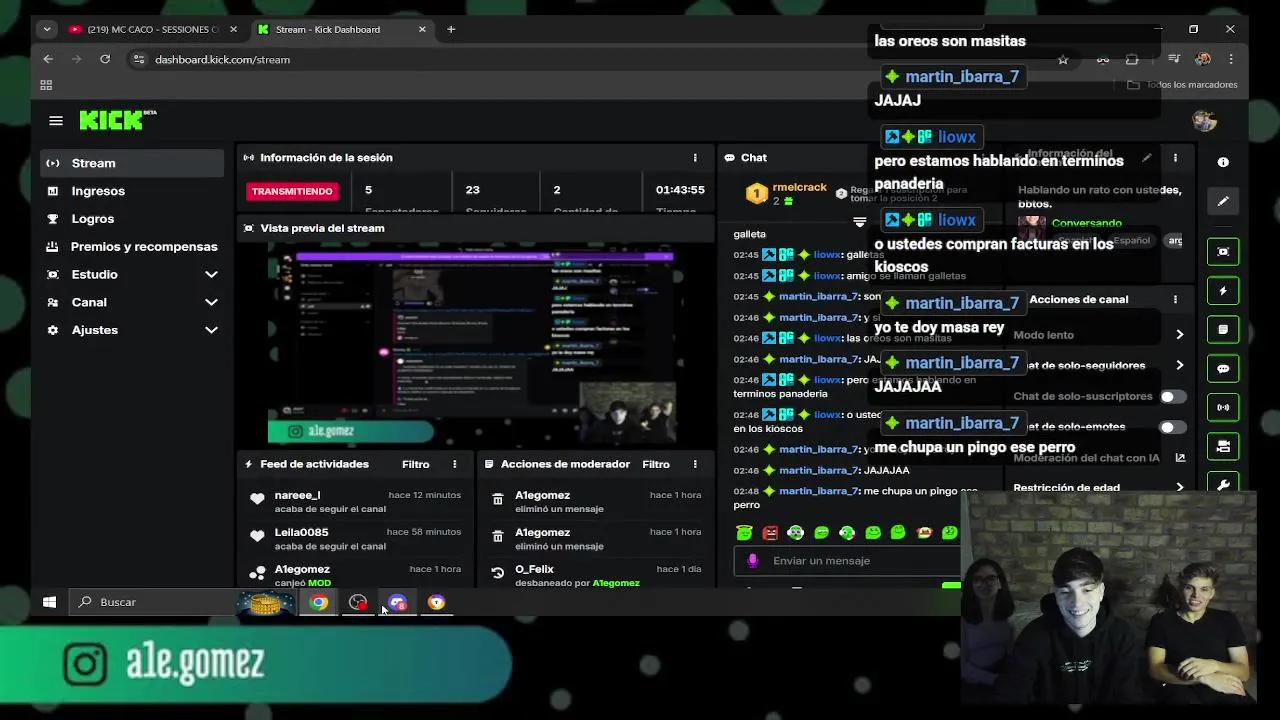Open the tab search dropdown
Screen dimensions: 1280x720
click(x=46, y=29)
